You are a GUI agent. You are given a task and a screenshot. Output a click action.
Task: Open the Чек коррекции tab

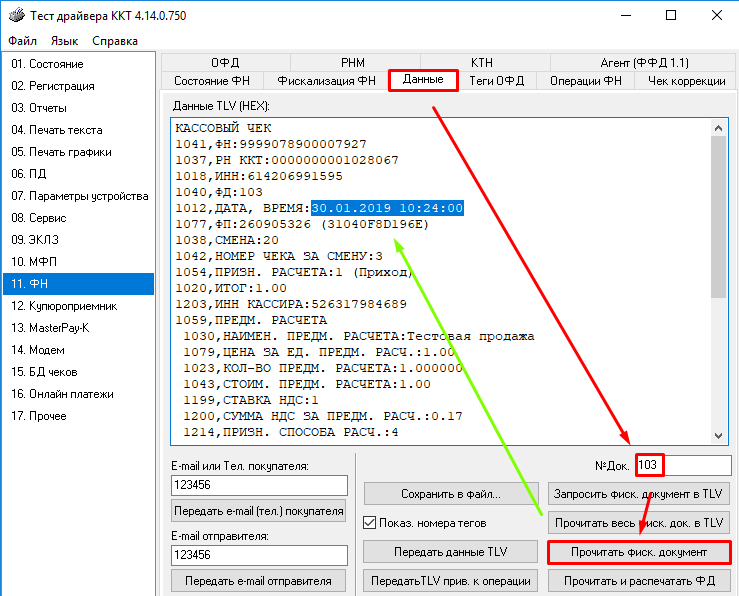686,81
